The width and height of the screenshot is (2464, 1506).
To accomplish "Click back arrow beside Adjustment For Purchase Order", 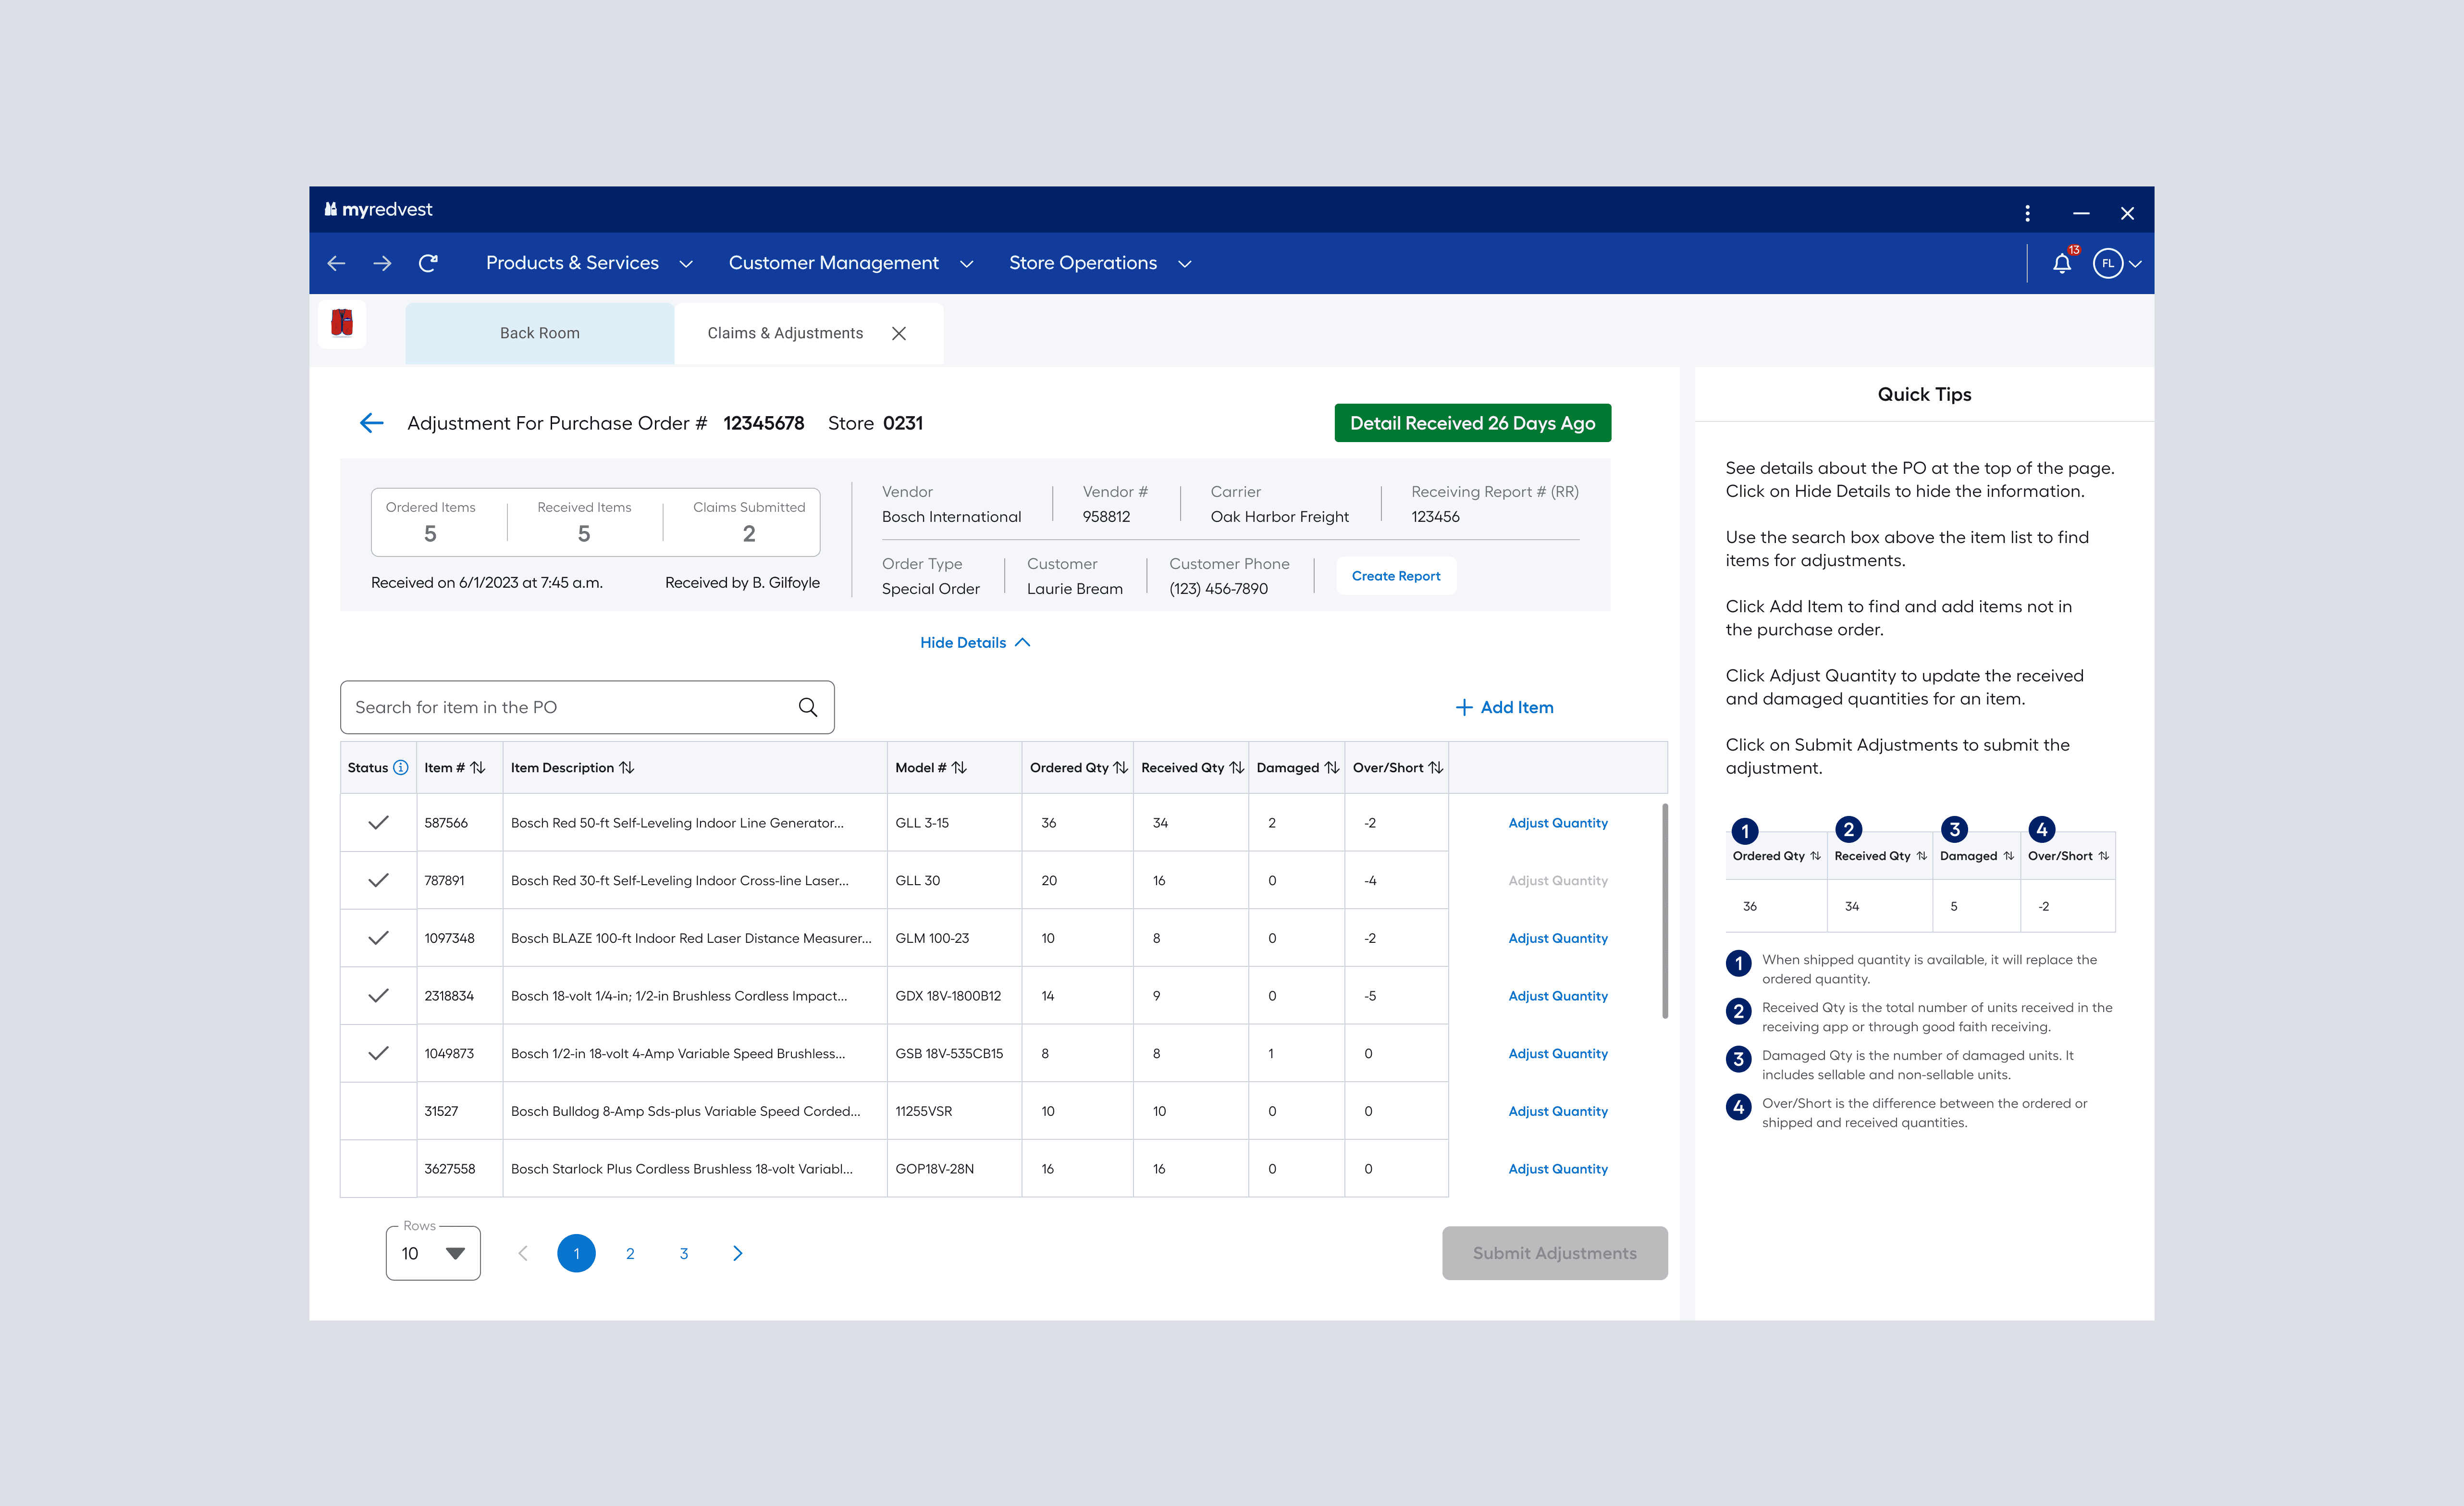I will coord(371,423).
